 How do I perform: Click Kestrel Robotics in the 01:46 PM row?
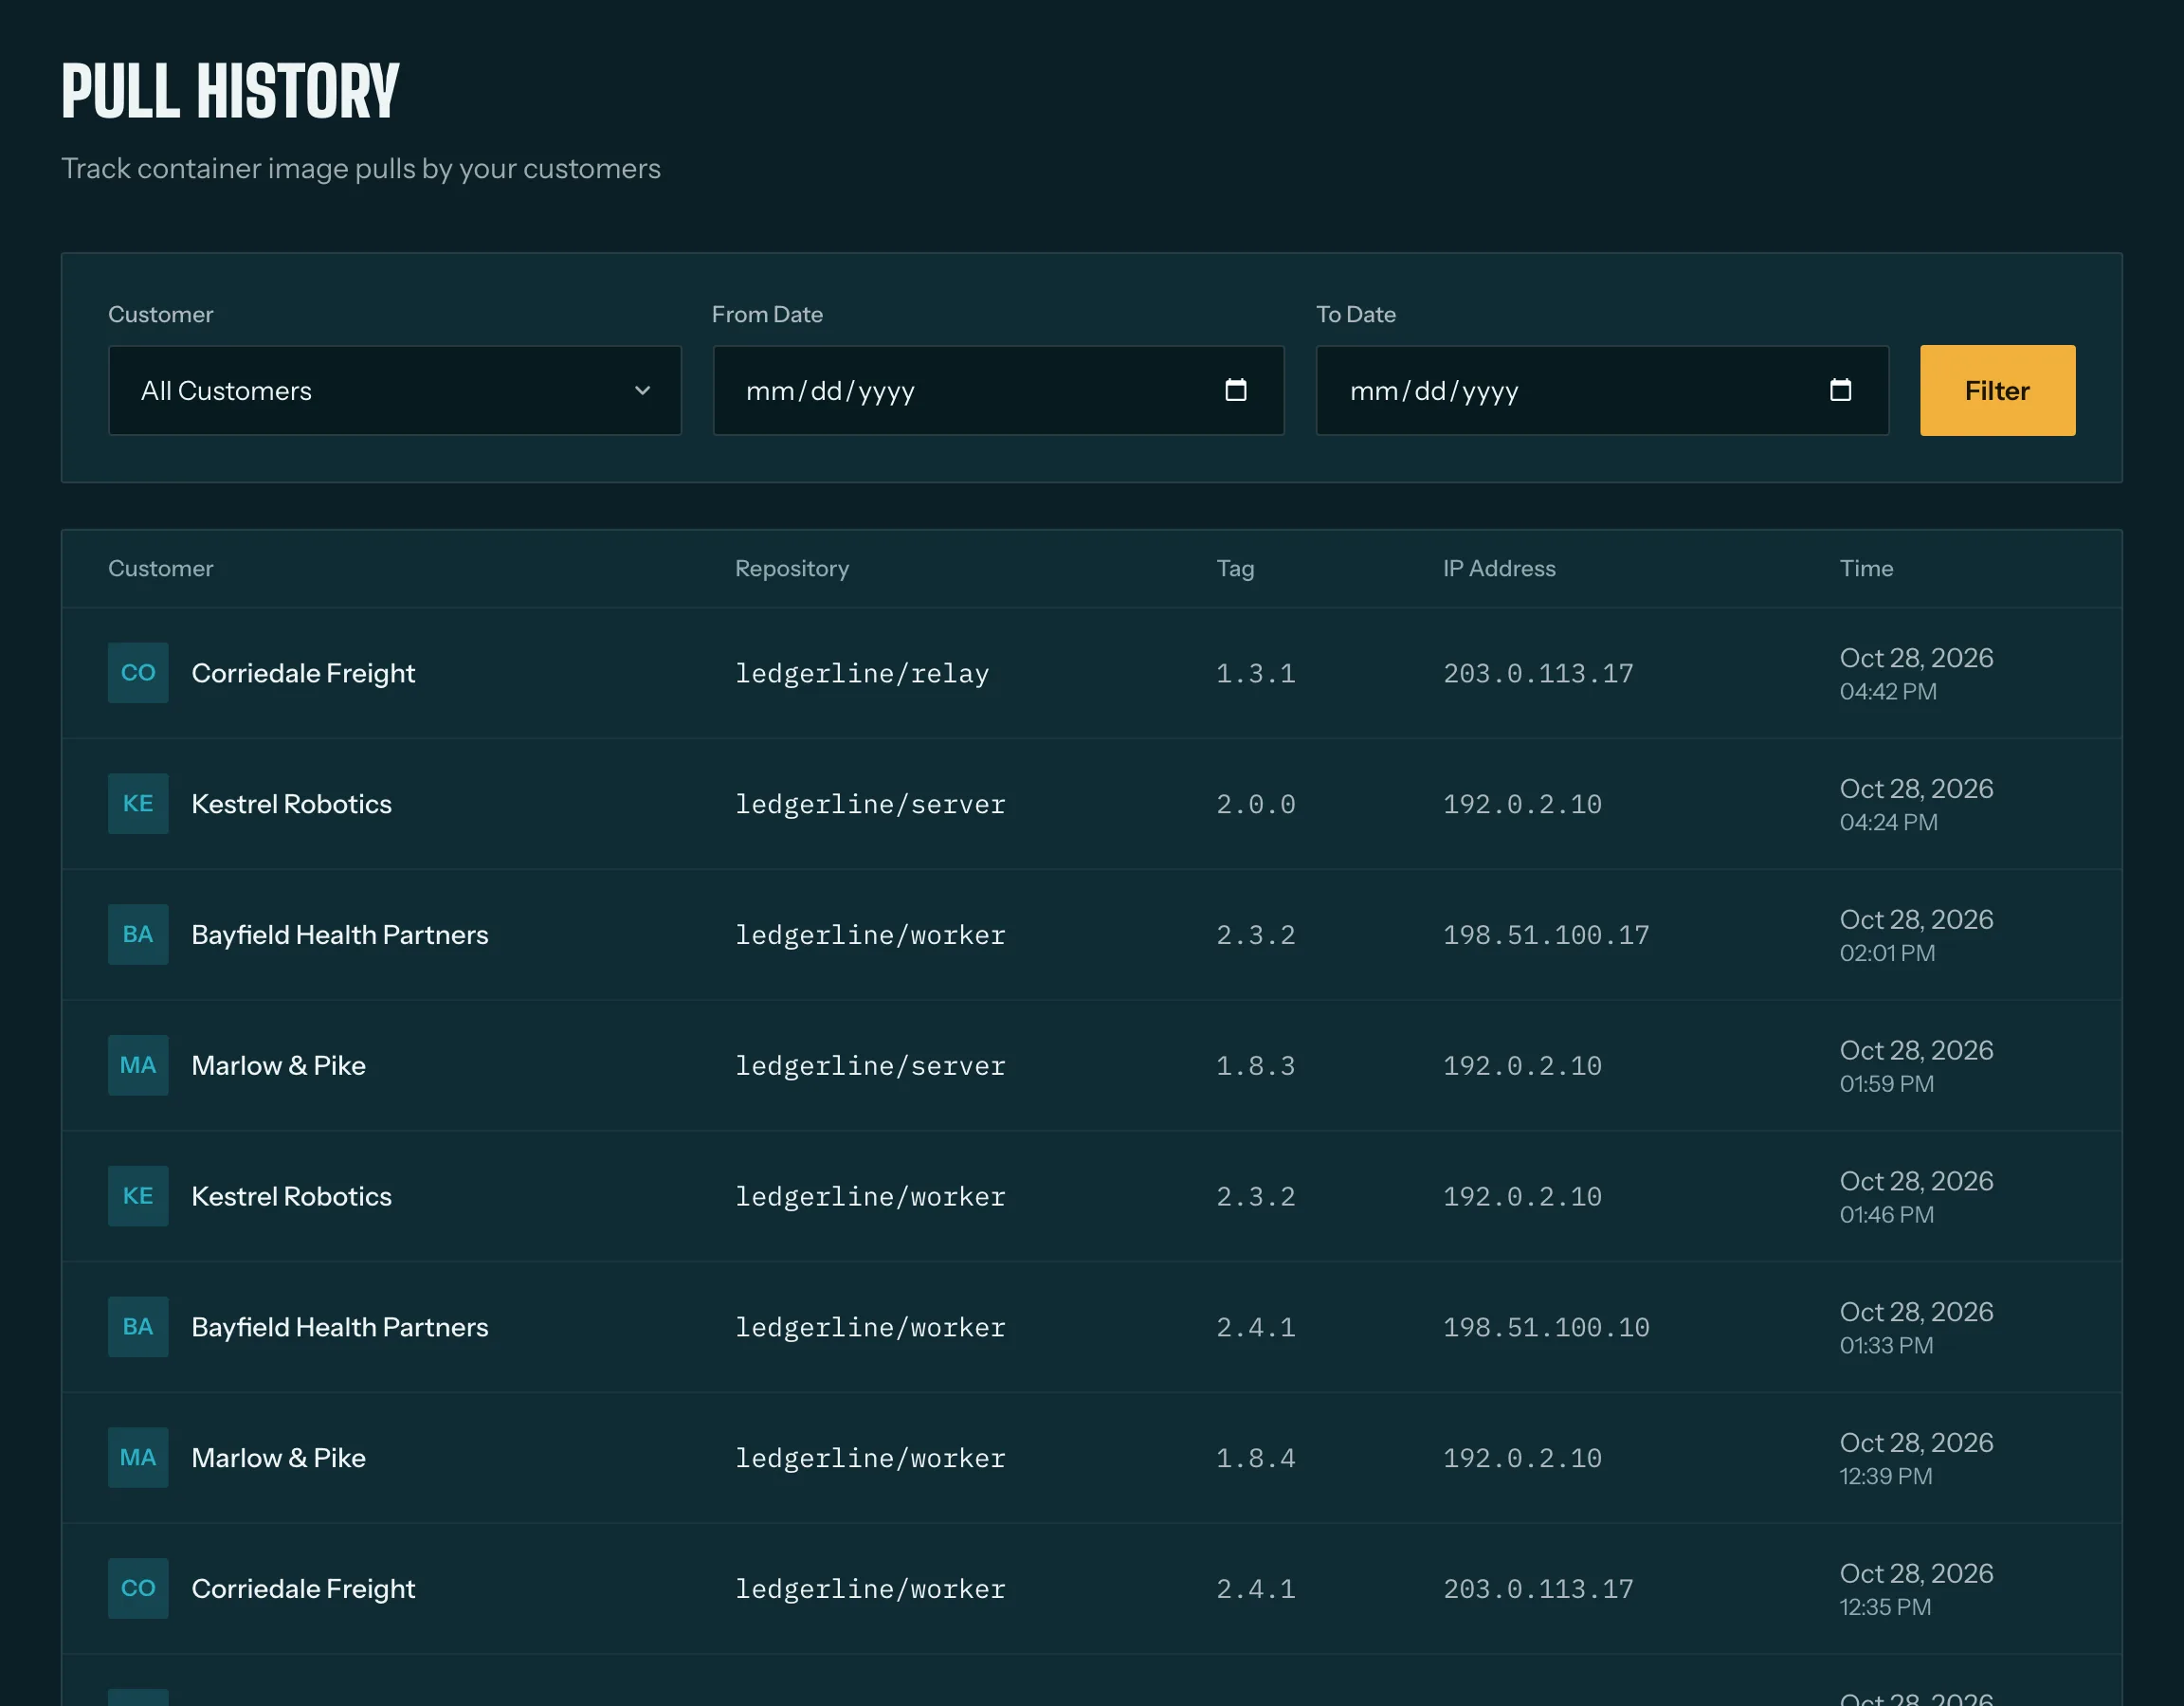tap(291, 1196)
